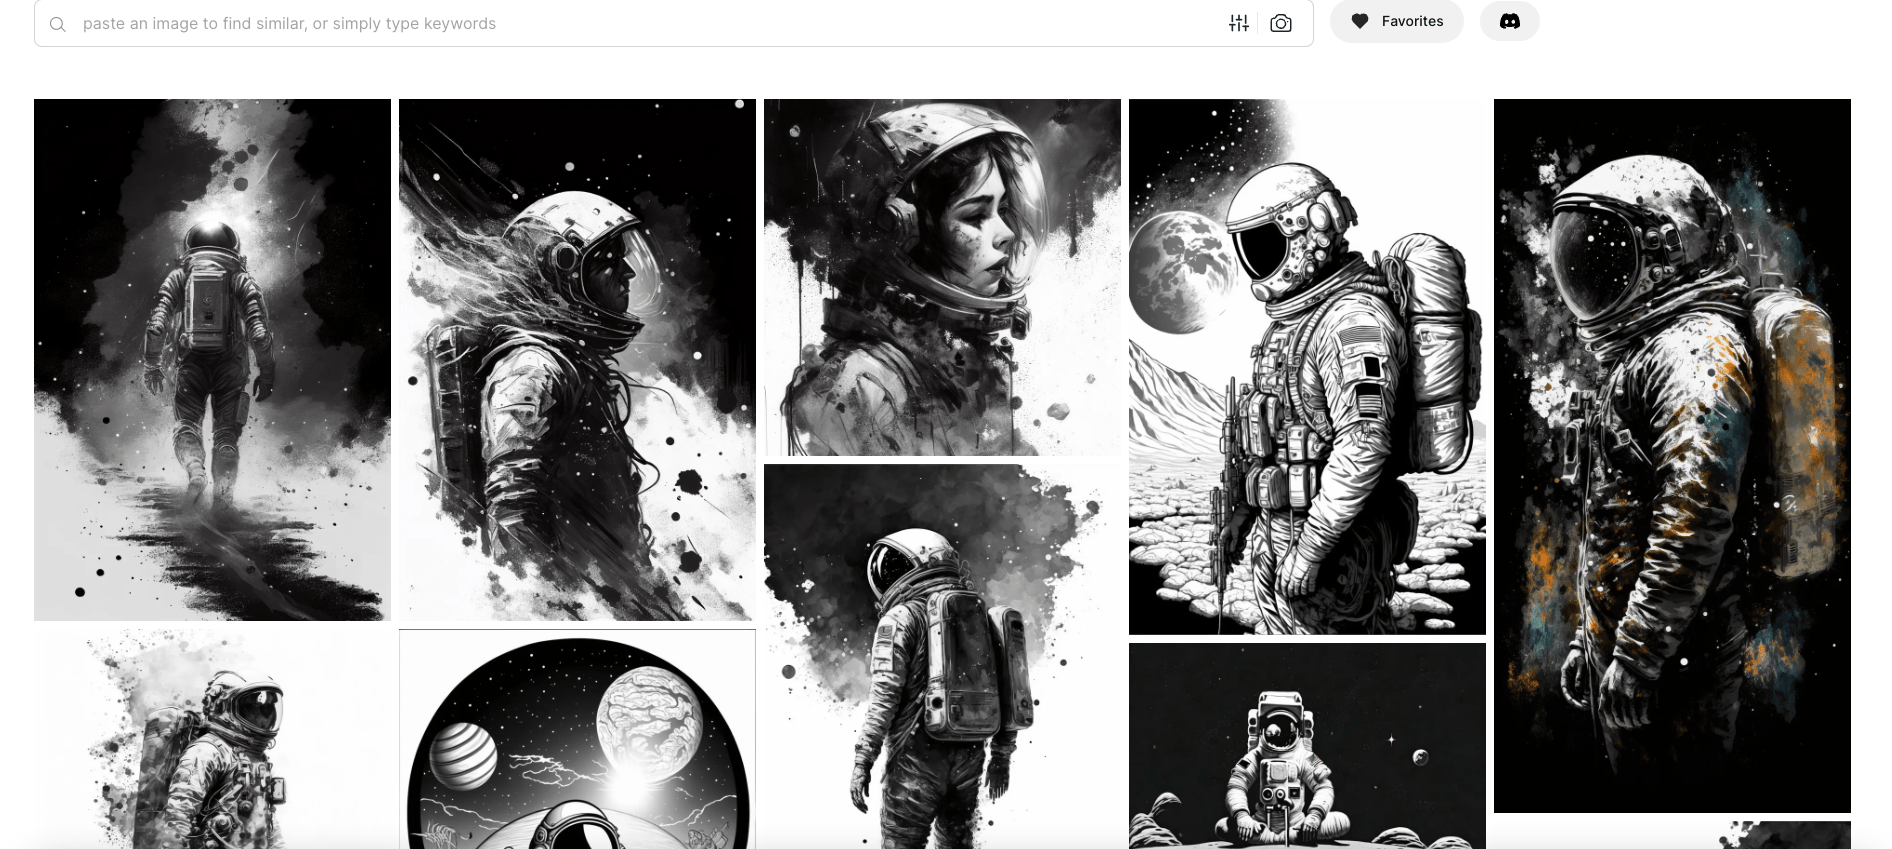Open the seated cross-legged astronaut image

1307,746
